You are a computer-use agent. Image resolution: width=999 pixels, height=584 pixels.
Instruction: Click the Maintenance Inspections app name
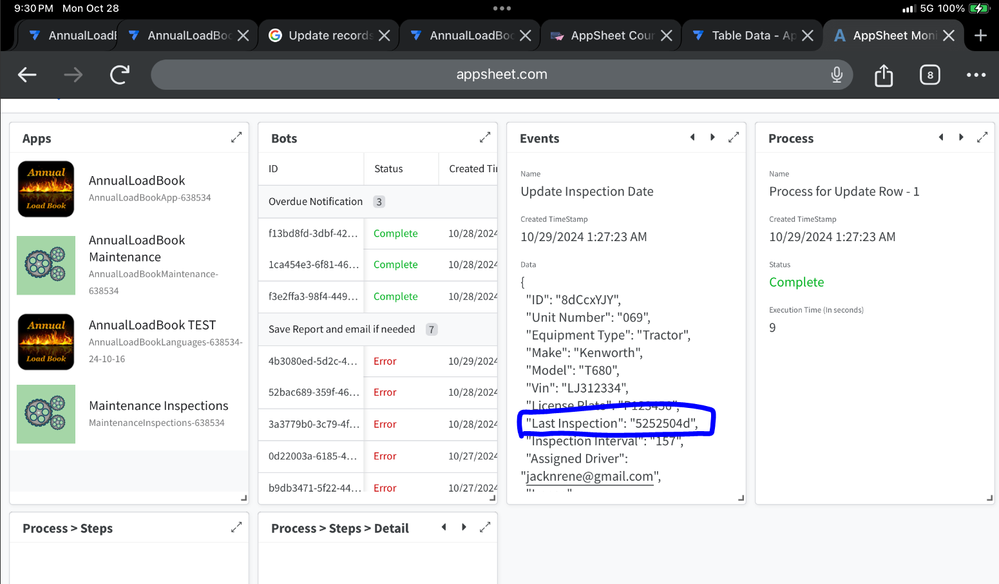pos(159,406)
